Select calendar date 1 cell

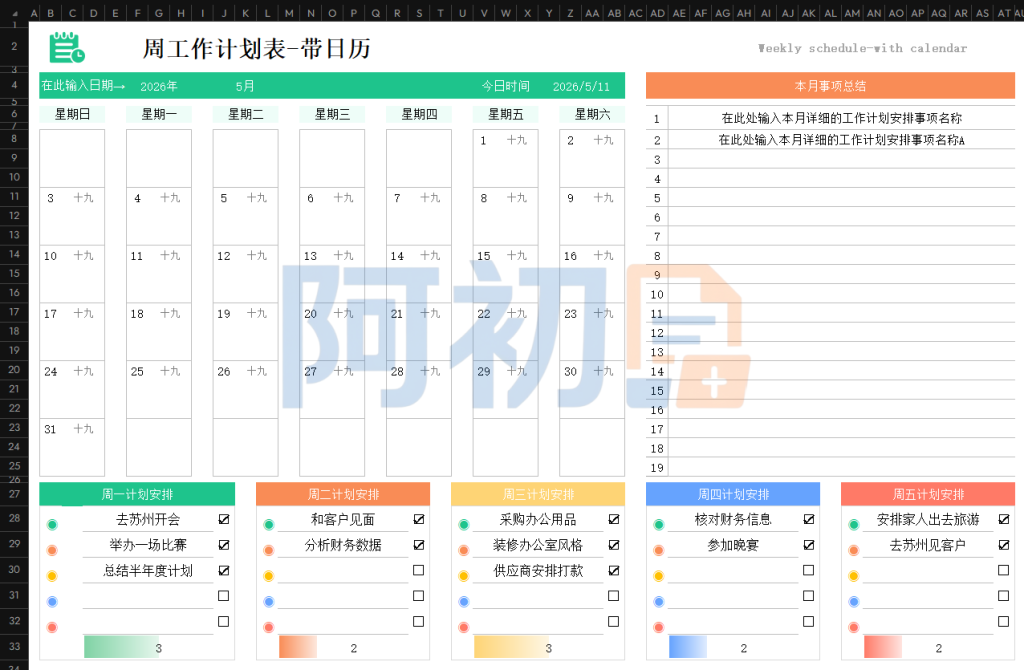point(505,159)
